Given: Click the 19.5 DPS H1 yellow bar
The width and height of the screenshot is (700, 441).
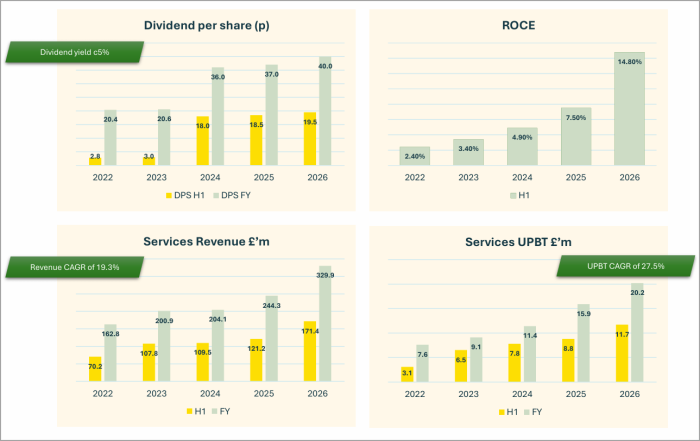Looking at the screenshot, I should coord(310,139).
